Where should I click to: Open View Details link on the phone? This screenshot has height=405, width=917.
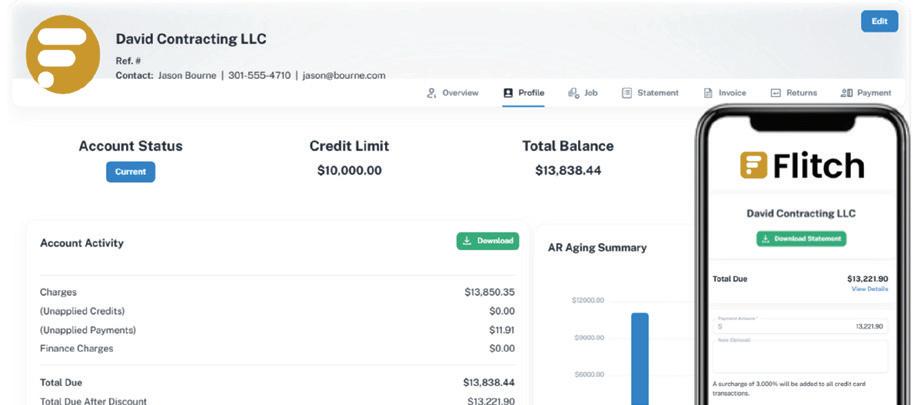pos(869,289)
